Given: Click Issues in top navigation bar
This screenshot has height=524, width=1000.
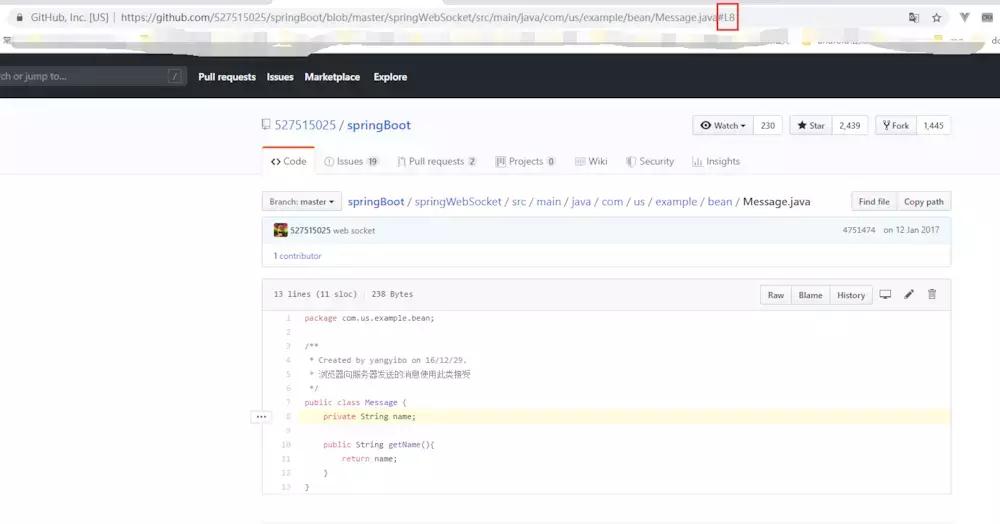Looking at the screenshot, I should coord(280,76).
